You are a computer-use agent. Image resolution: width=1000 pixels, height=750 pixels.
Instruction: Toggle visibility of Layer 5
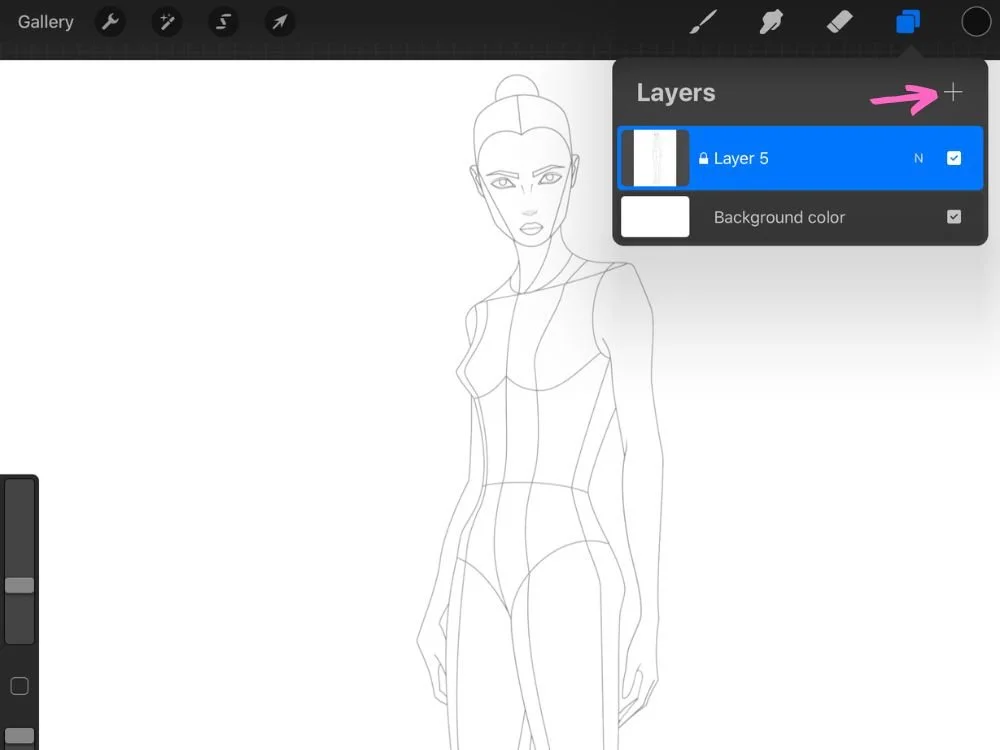pyautogui.click(x=954, y=158)
